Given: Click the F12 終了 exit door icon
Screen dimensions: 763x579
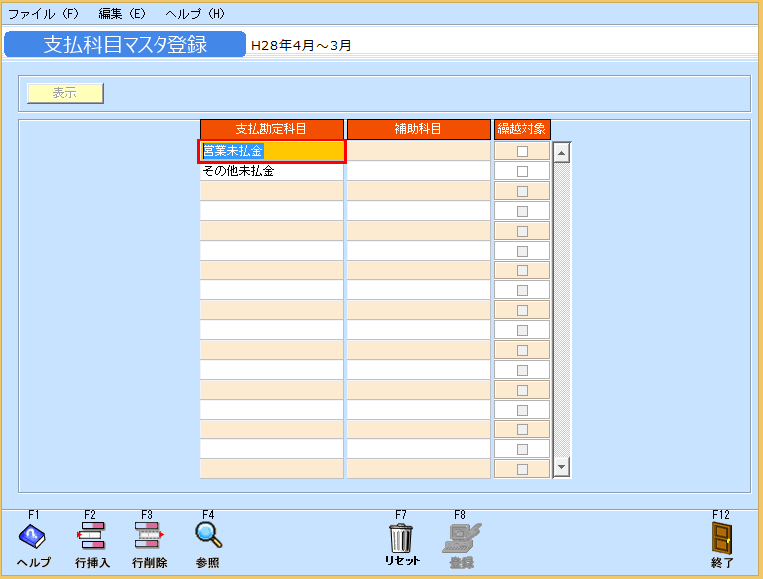Looking at the screenshot, I should tap(722, 538).
